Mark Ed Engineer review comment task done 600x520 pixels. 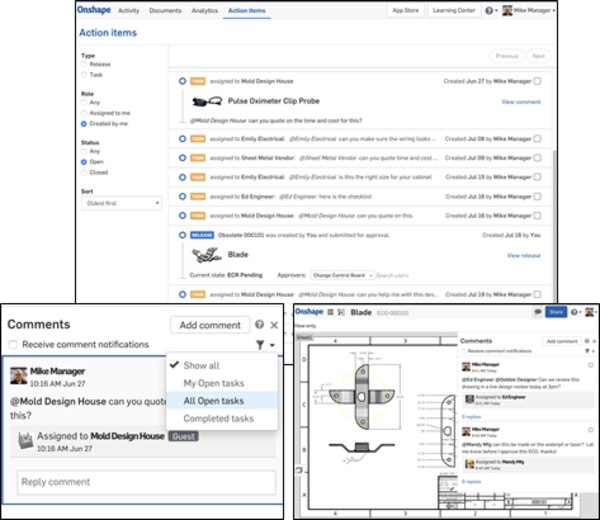click(590, 365)
